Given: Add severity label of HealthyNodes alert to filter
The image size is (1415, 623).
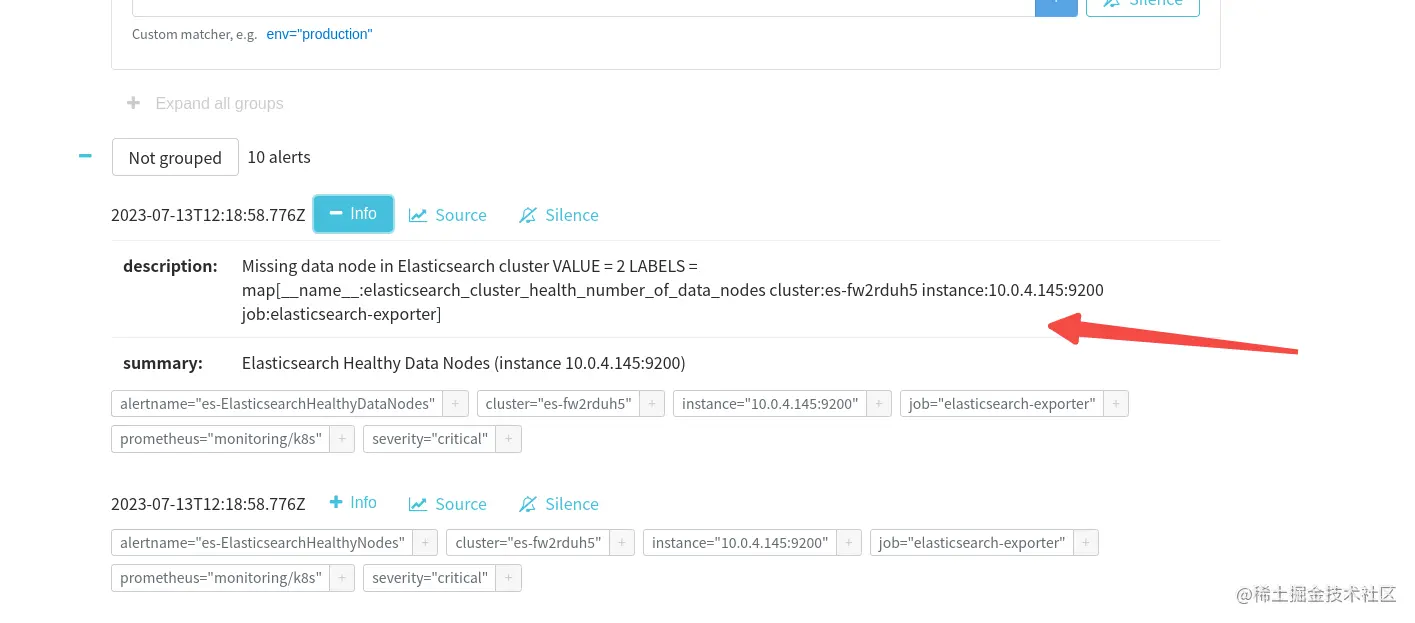Looking at the screenshot, I should (x=509, y=578).
